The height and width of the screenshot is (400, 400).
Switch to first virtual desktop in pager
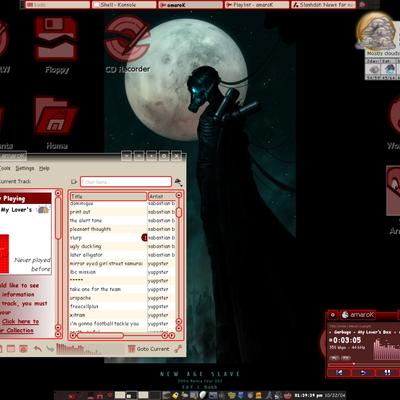click(120, 395)
